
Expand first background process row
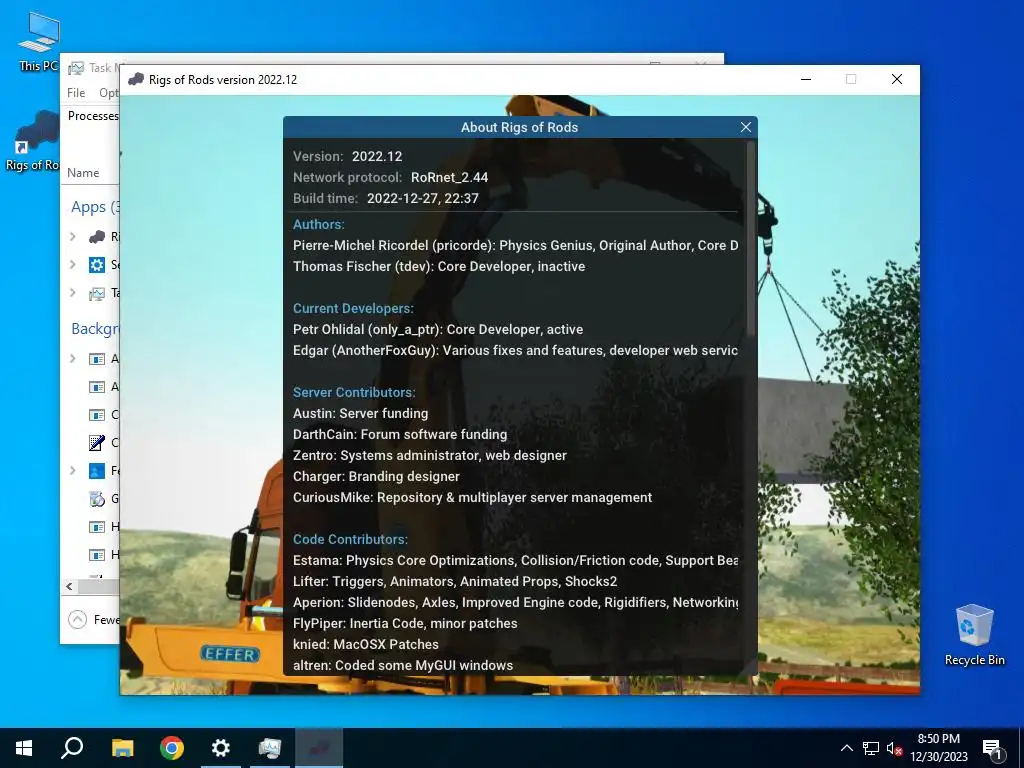click(72, 359)
